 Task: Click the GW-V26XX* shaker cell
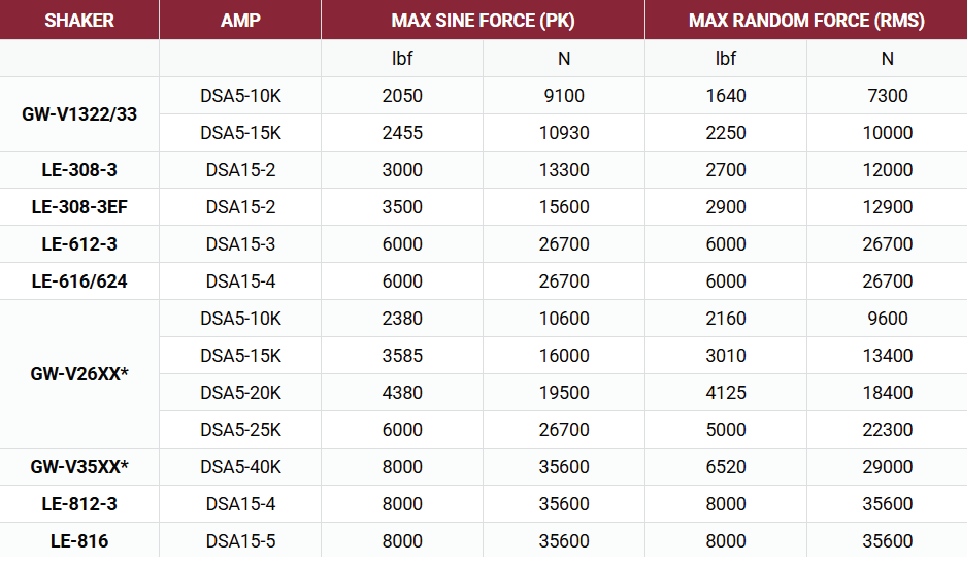click(79, 374)
